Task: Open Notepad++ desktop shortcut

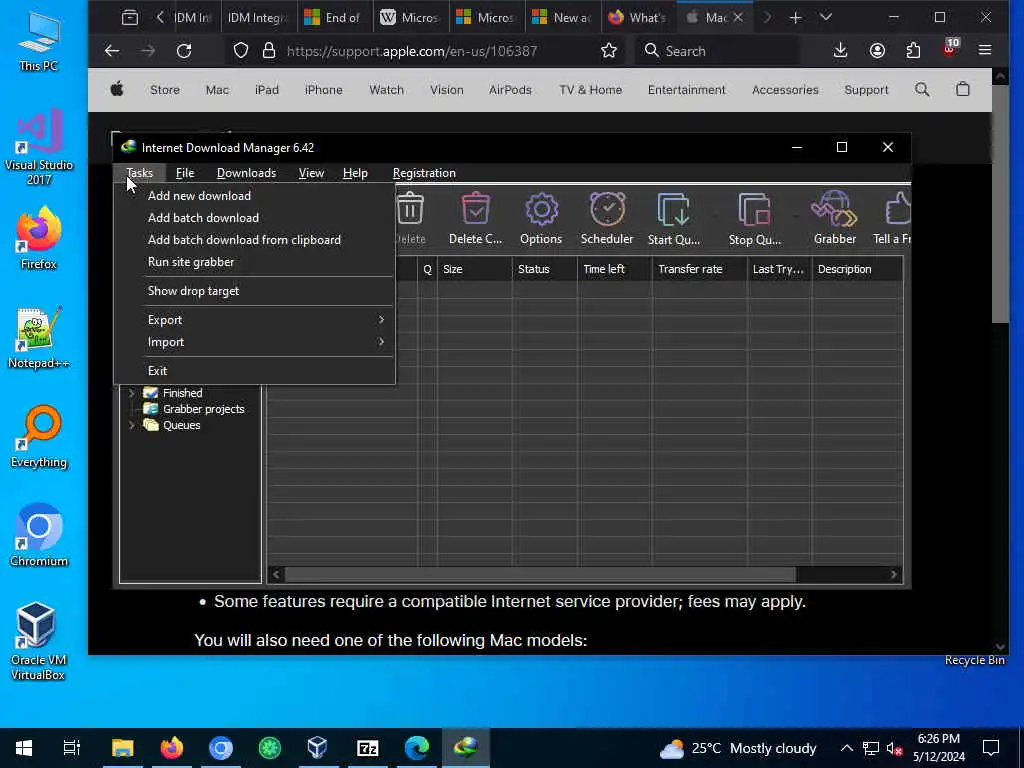Action: pos(39,338)
